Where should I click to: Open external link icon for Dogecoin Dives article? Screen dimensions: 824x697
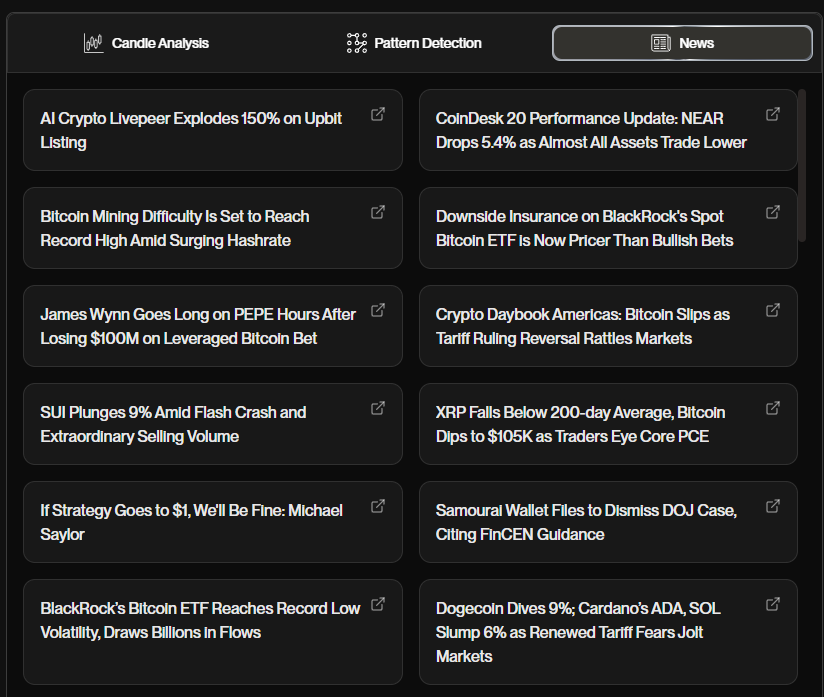(x=772, y=604)
